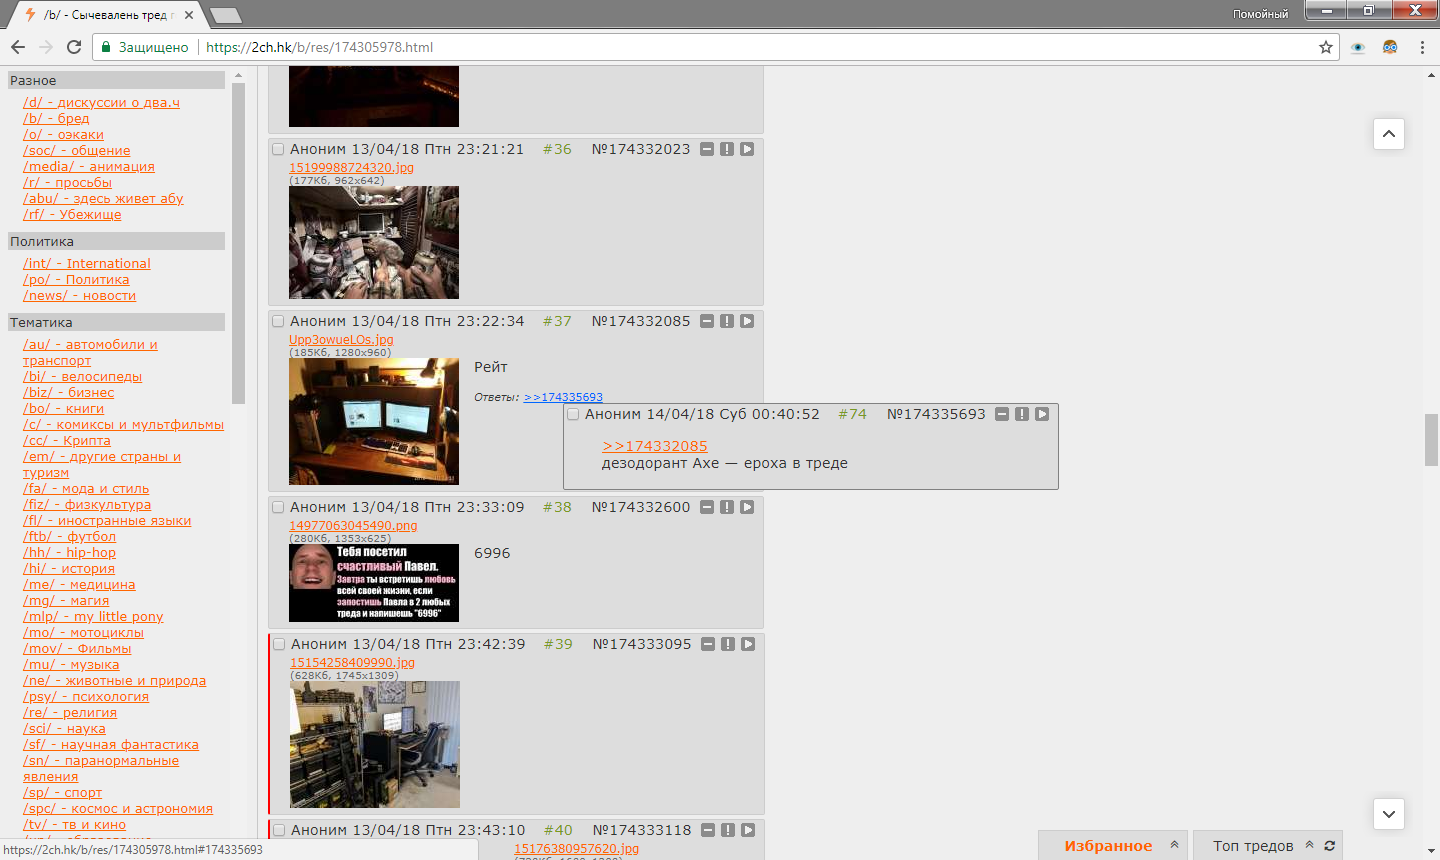Hide post #37 with its minus icon
The width and height of the screenshot is (1440, 860).
(707, 321)
